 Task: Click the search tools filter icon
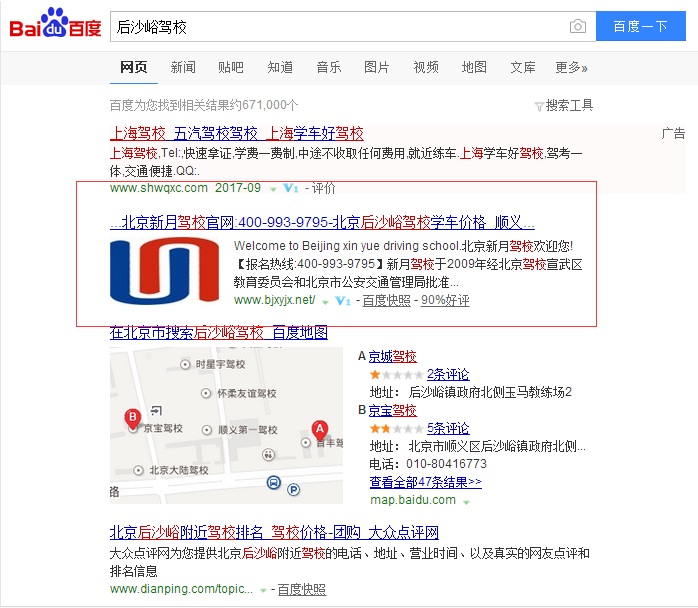point(539,106)
